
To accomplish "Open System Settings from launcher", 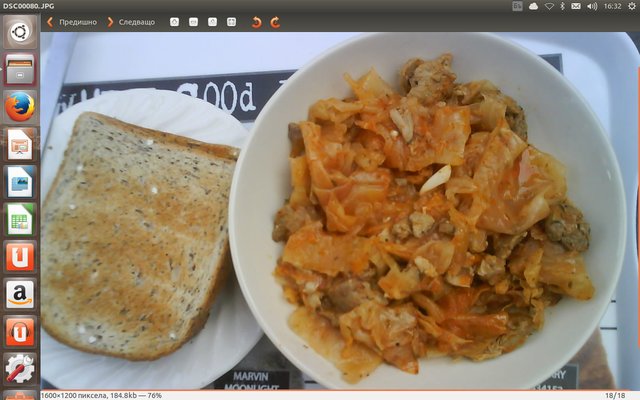I will pyautogui.click(x=19, y=368).
